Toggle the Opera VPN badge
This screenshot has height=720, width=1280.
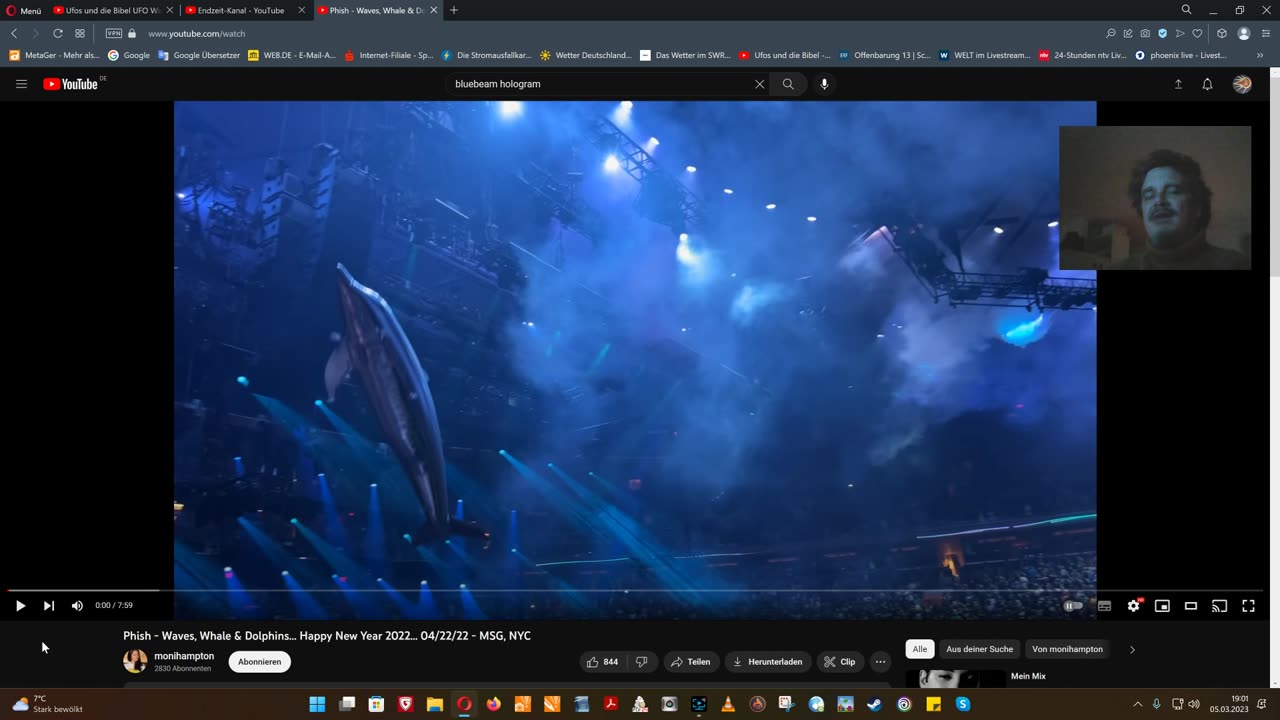114,33
